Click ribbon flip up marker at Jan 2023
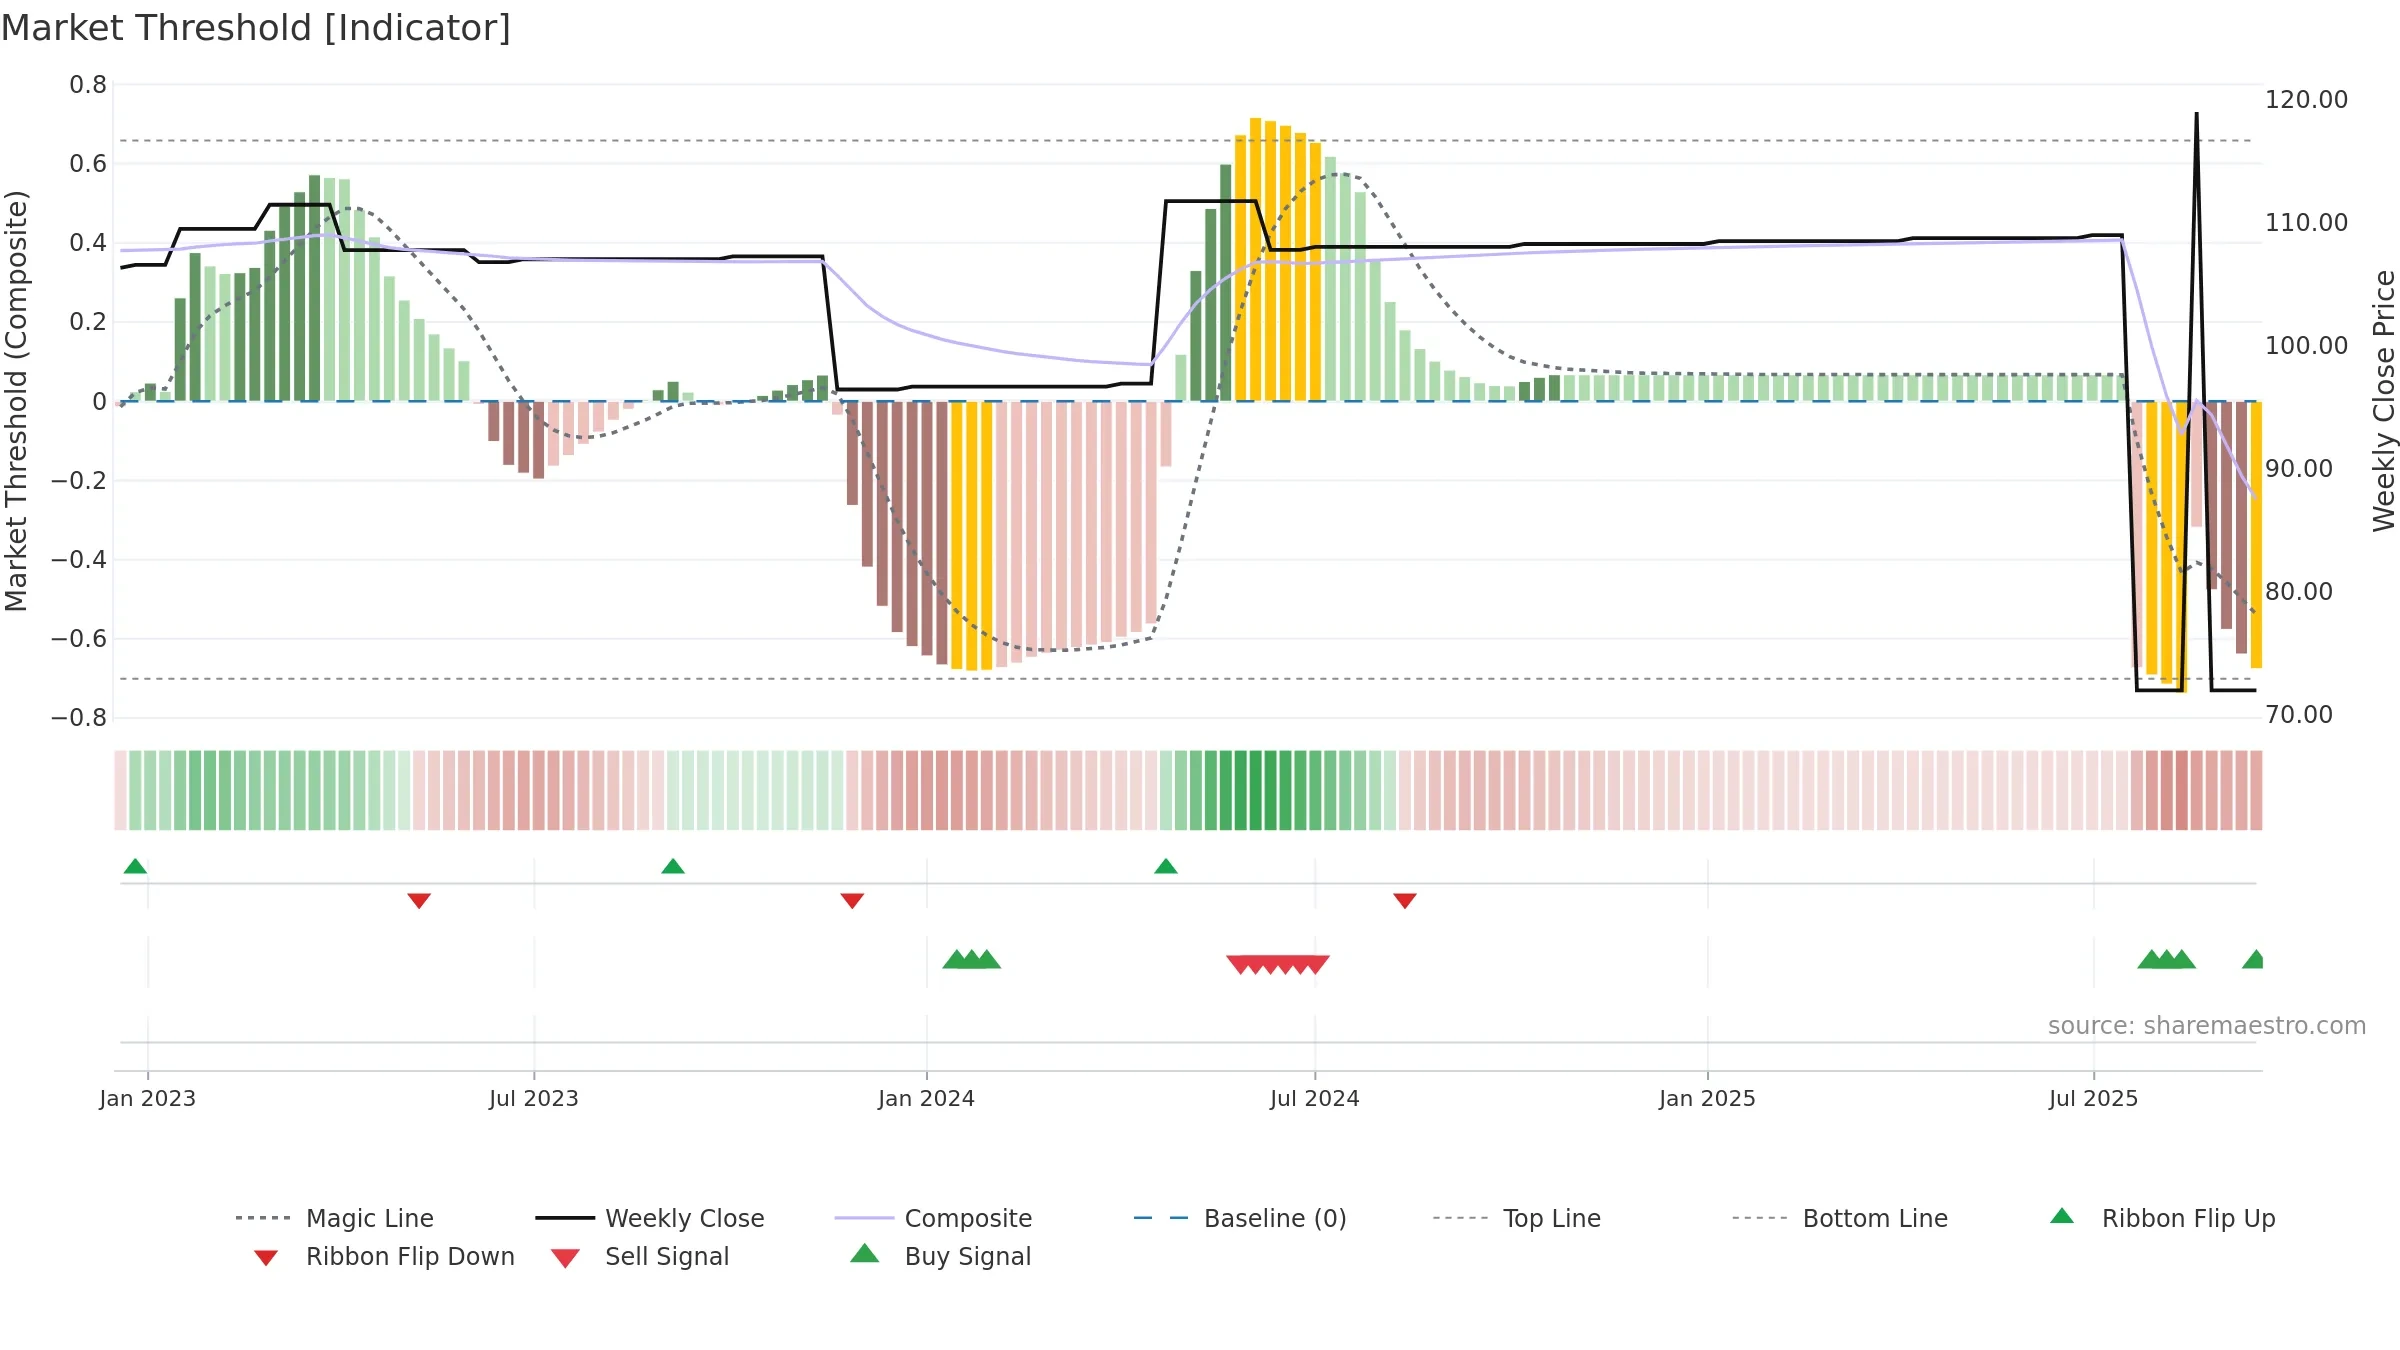The width and height of the screenshot is (2400, 1350). pyautogui.click(x=135, y=866)
